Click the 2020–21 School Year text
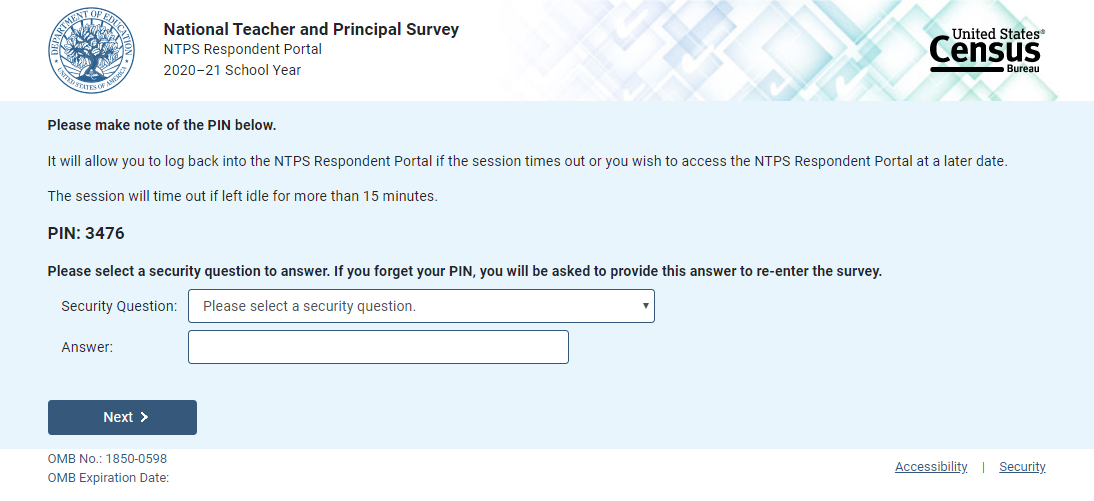 point(232,70)
